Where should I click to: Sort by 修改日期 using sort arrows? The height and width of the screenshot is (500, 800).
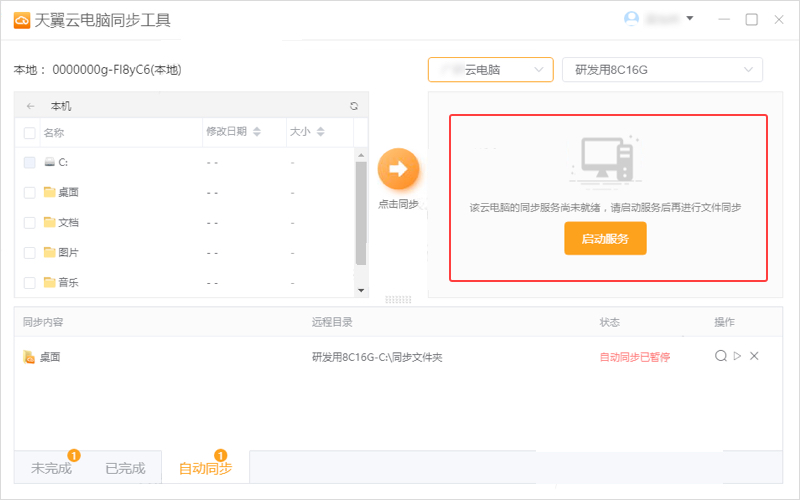pyautogui.click(x=257, y=132)
